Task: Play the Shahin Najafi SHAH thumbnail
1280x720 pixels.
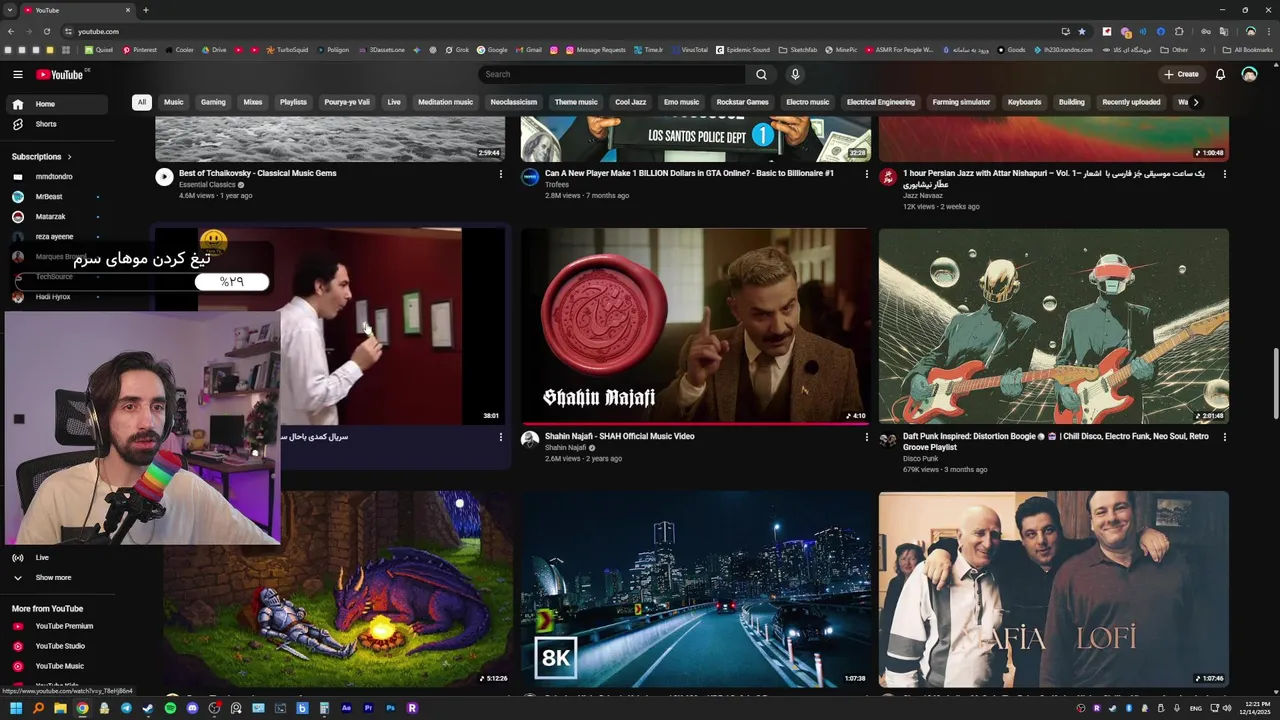Action: coord(696,326)
